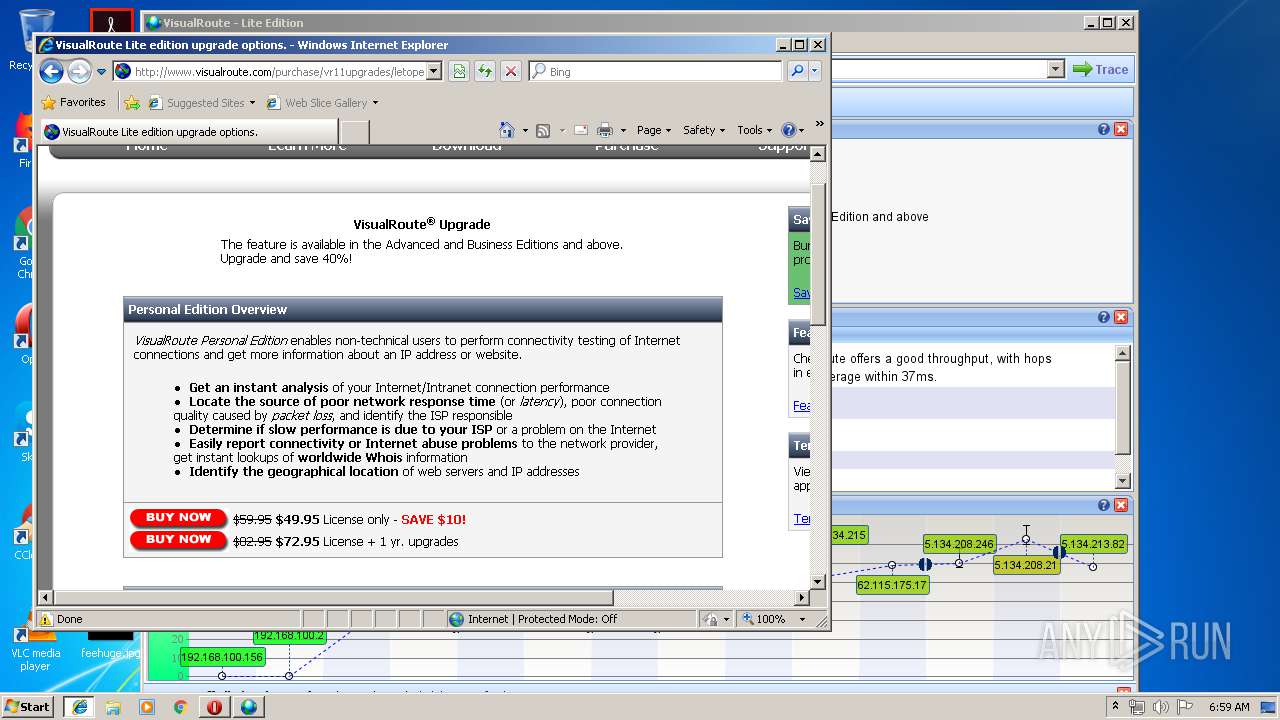Viewport: 1280px width, 720px height.
Task: Open the Windows Start menu
Action: [x=27, y=706]
